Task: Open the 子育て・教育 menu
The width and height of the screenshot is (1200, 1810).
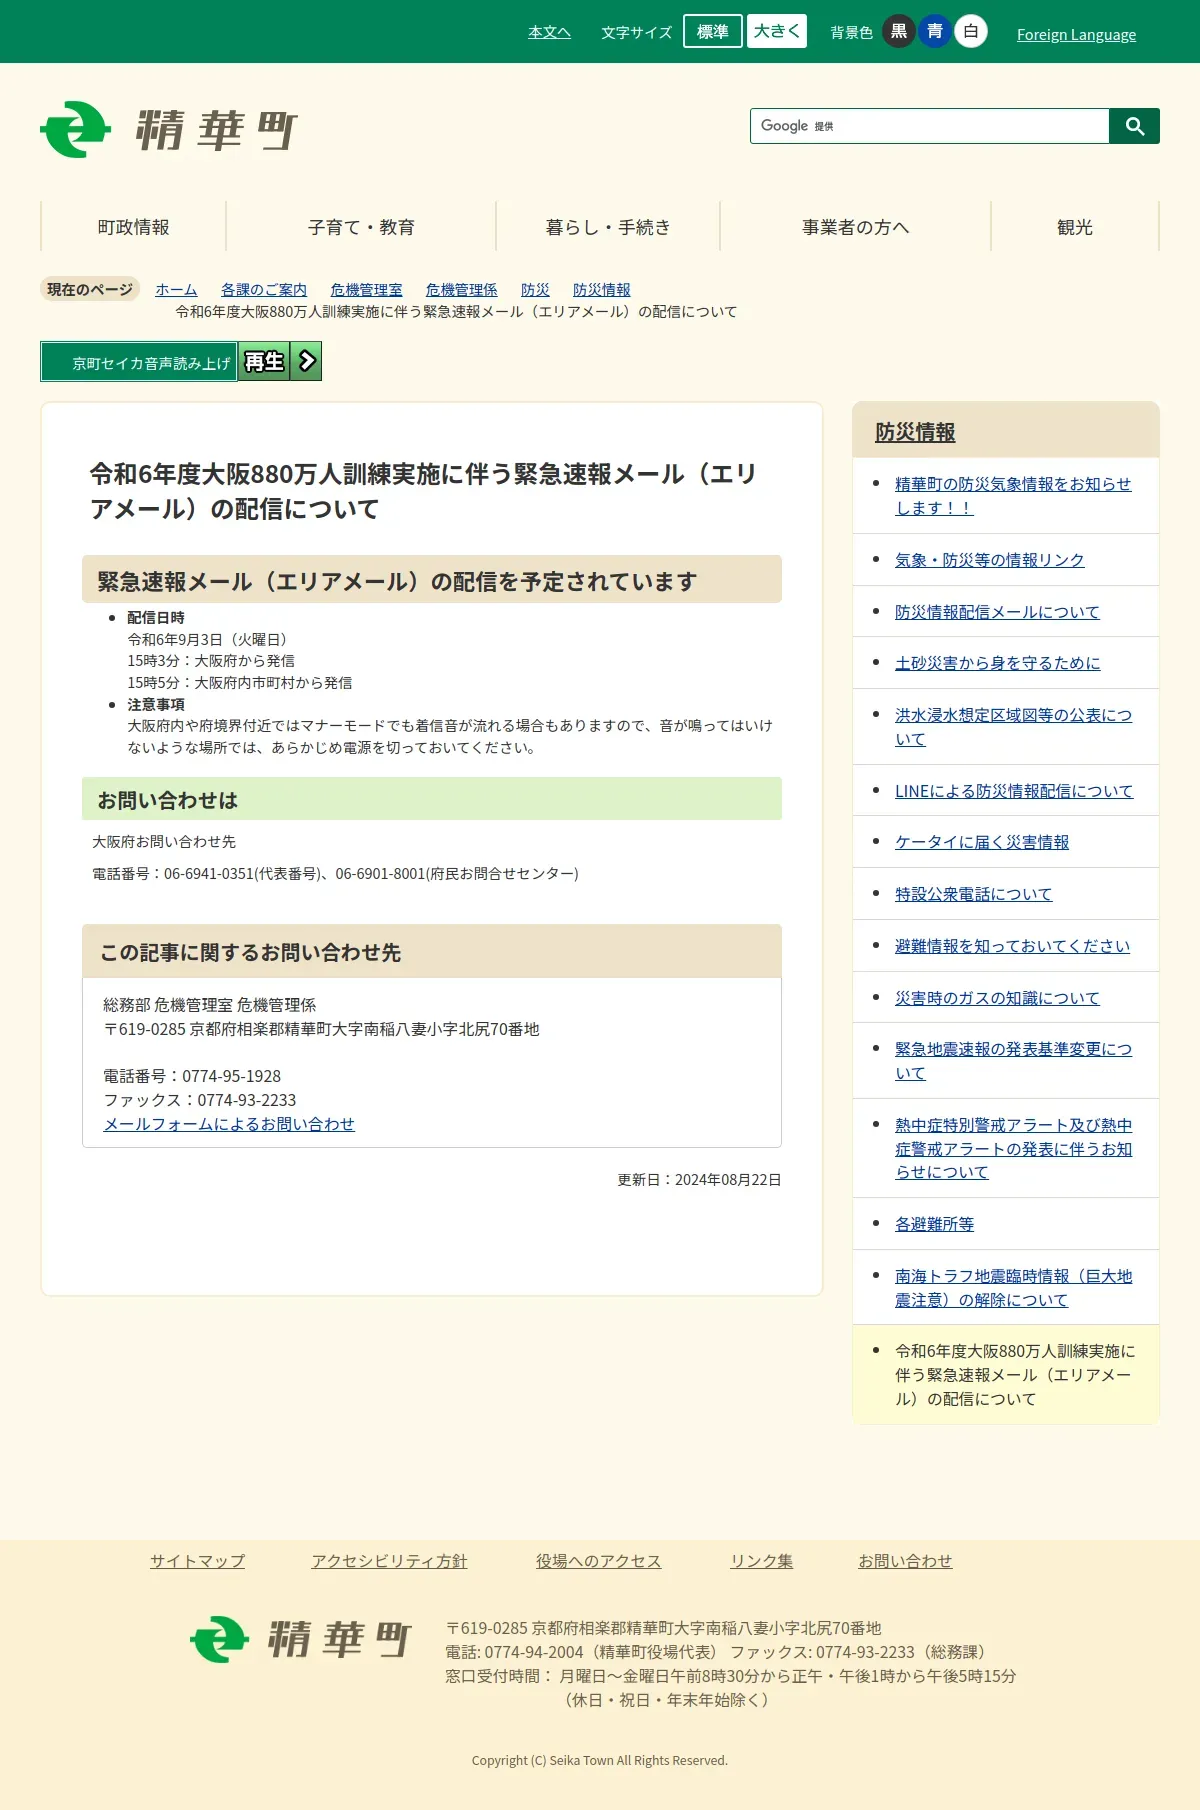Action: [x=361, y=227]
